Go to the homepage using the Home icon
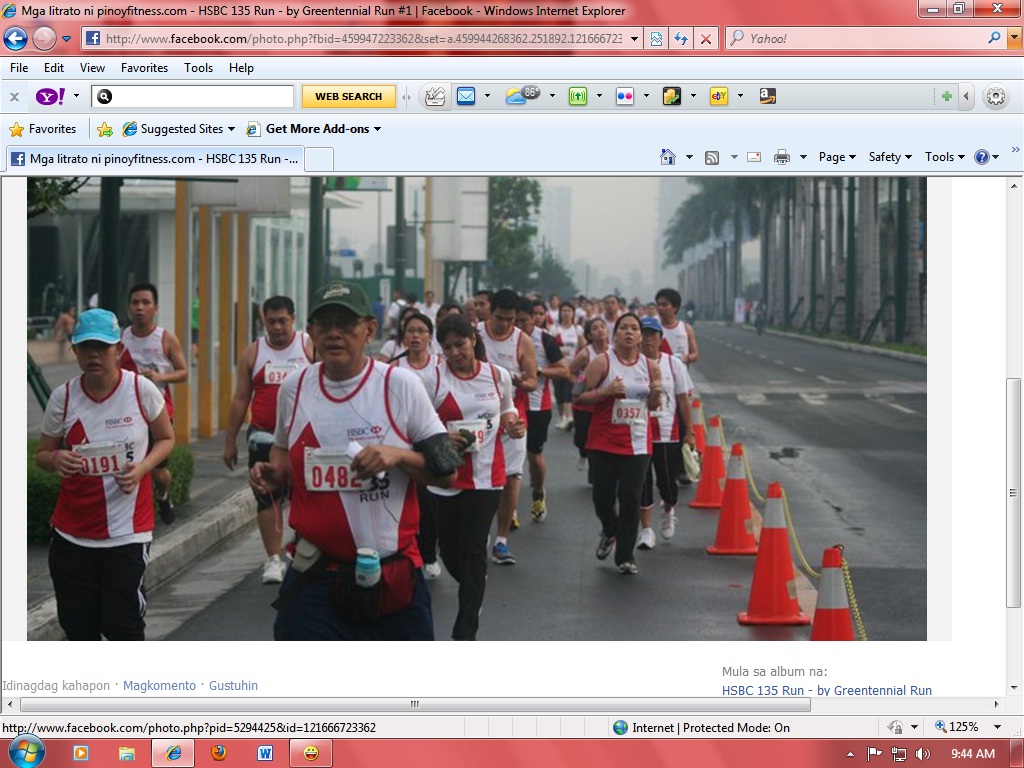Image resolution: width=1024 pixels, height=768 pixels. pos(666,157)
